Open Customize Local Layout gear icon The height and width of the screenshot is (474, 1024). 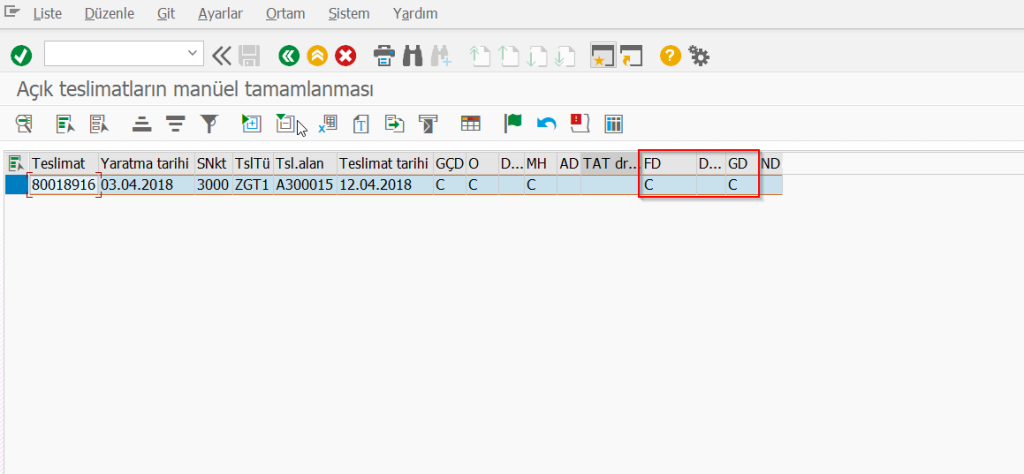coord(699,56)
